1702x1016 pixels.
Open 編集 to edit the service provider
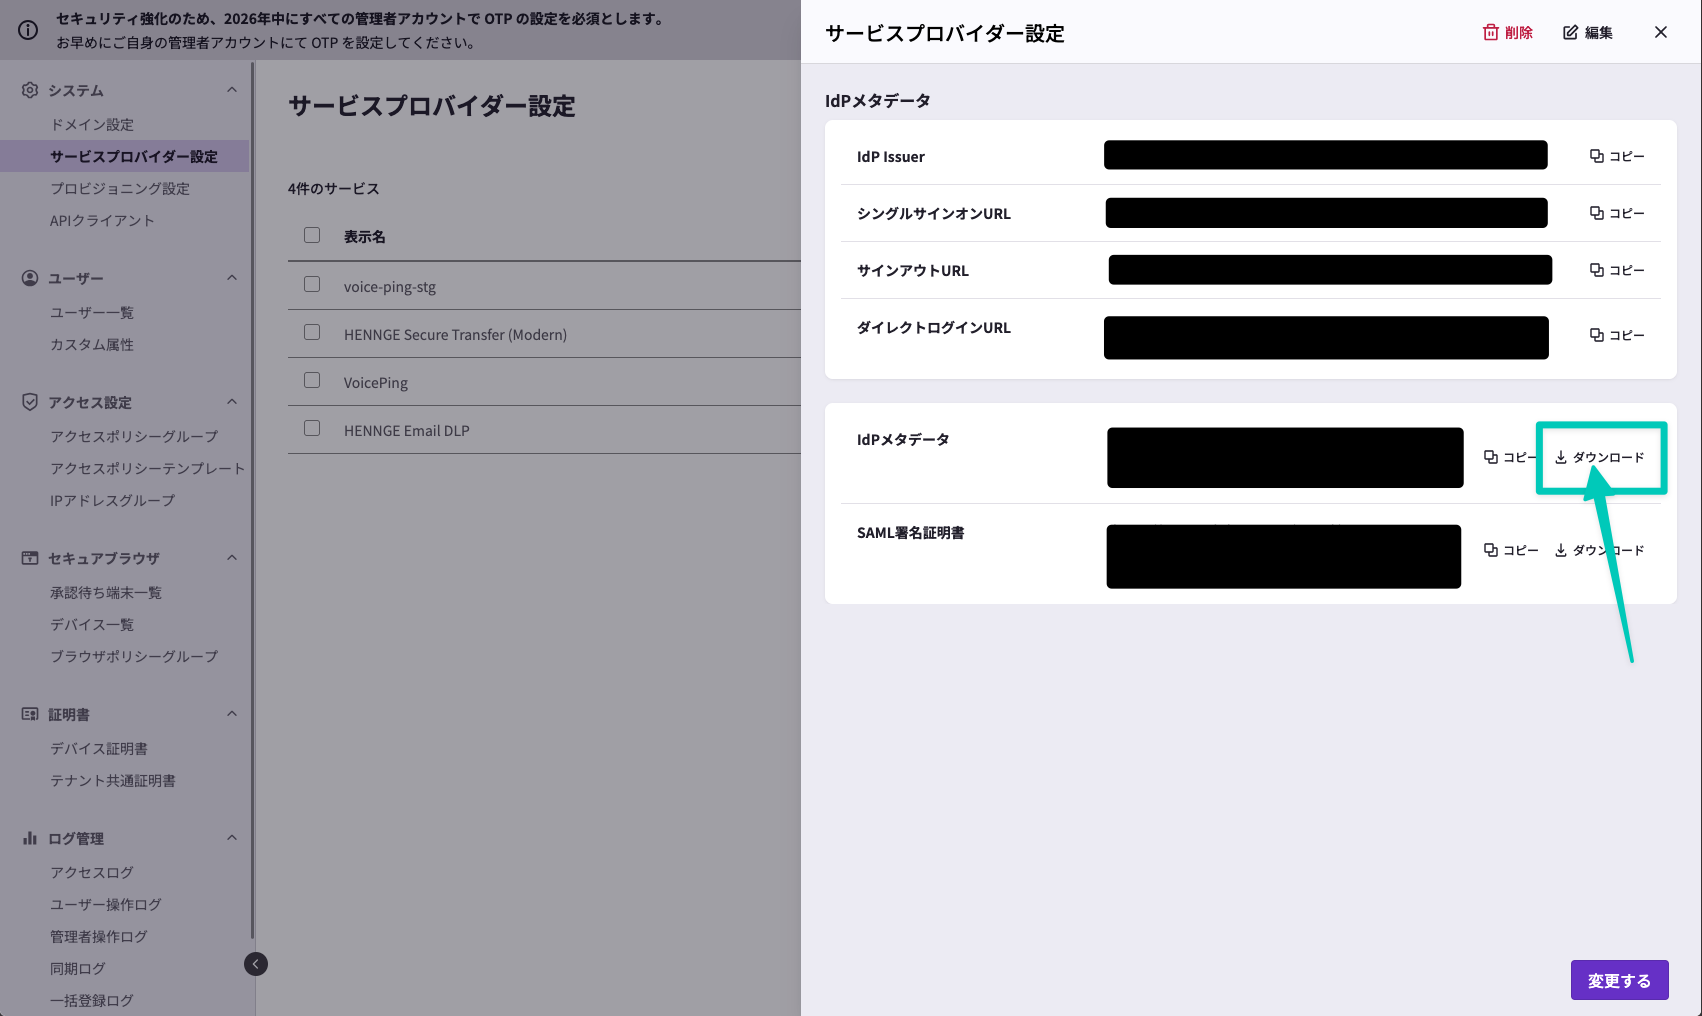[x=1588, y=33]
